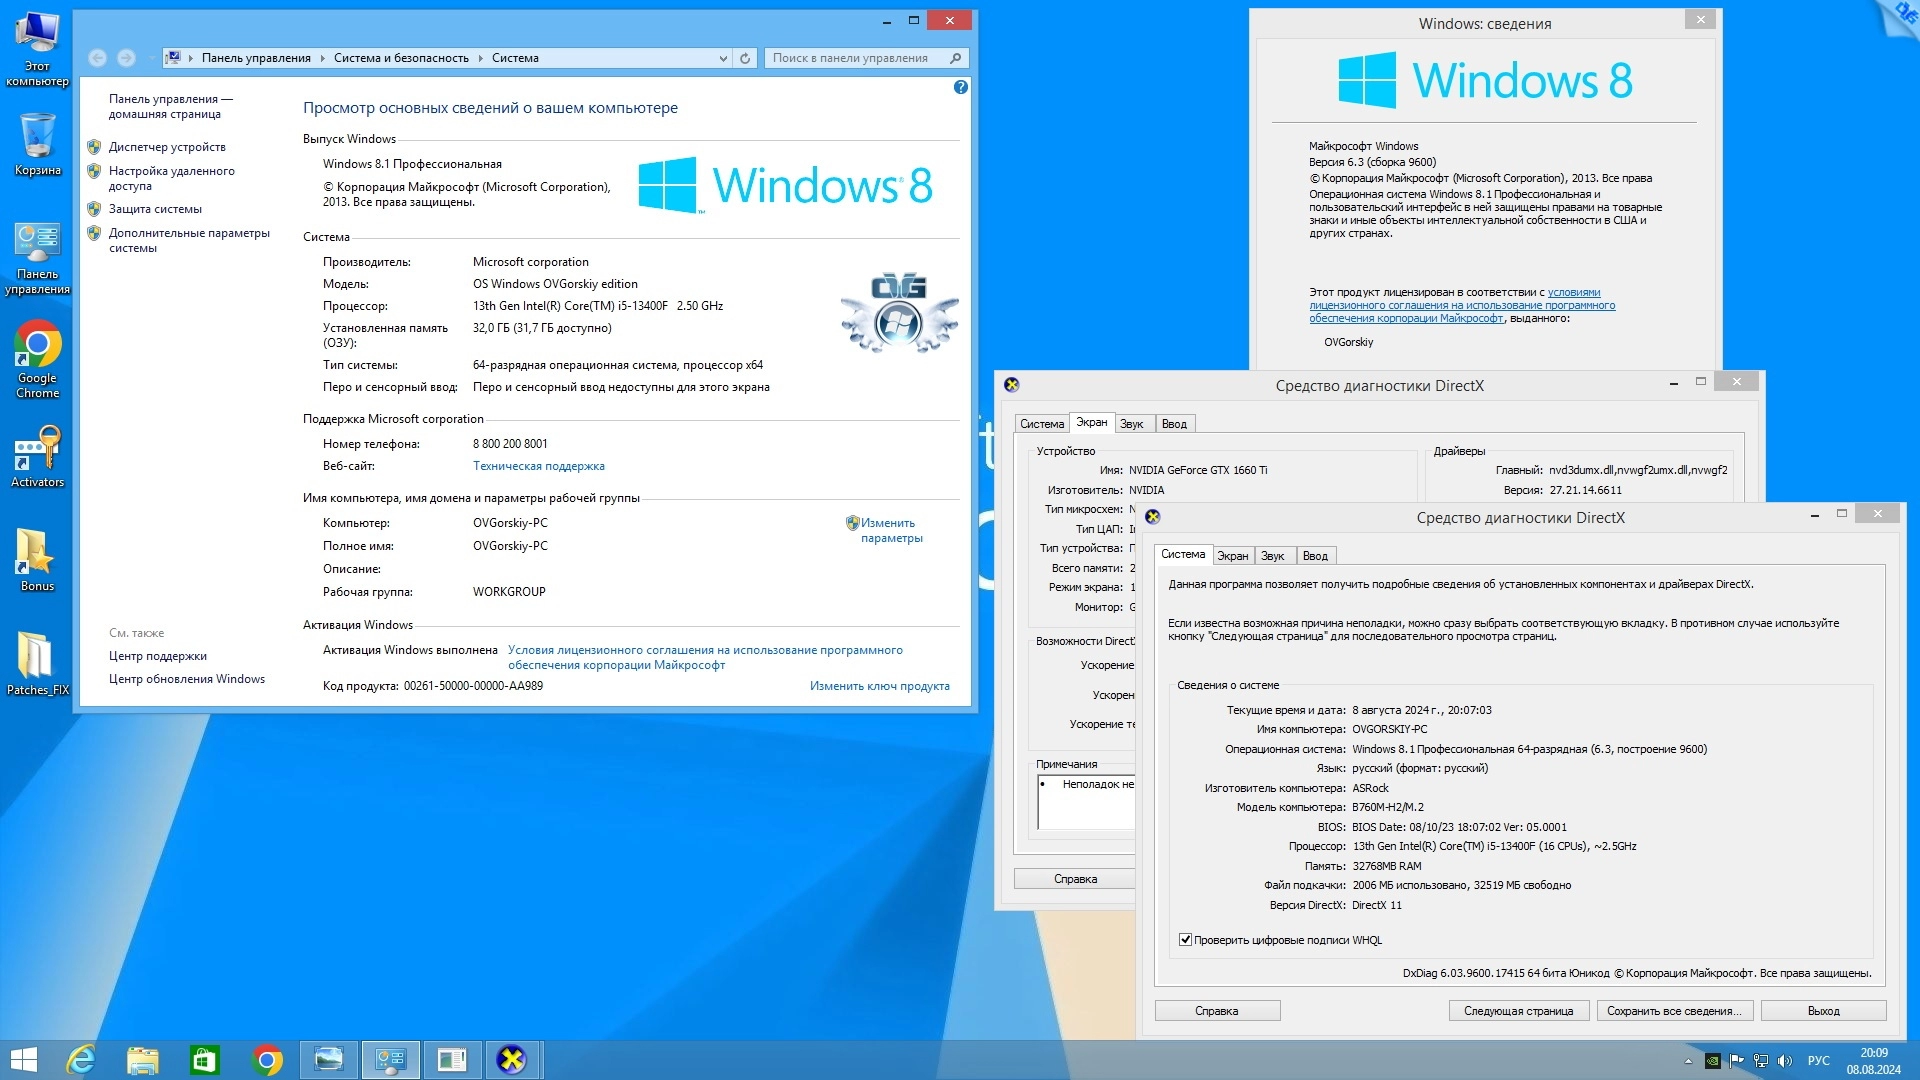Expand the address bar history dropdown
Image resolution: width=1920 pixels, height=1080 pixels.
click(x=723, y=58)
